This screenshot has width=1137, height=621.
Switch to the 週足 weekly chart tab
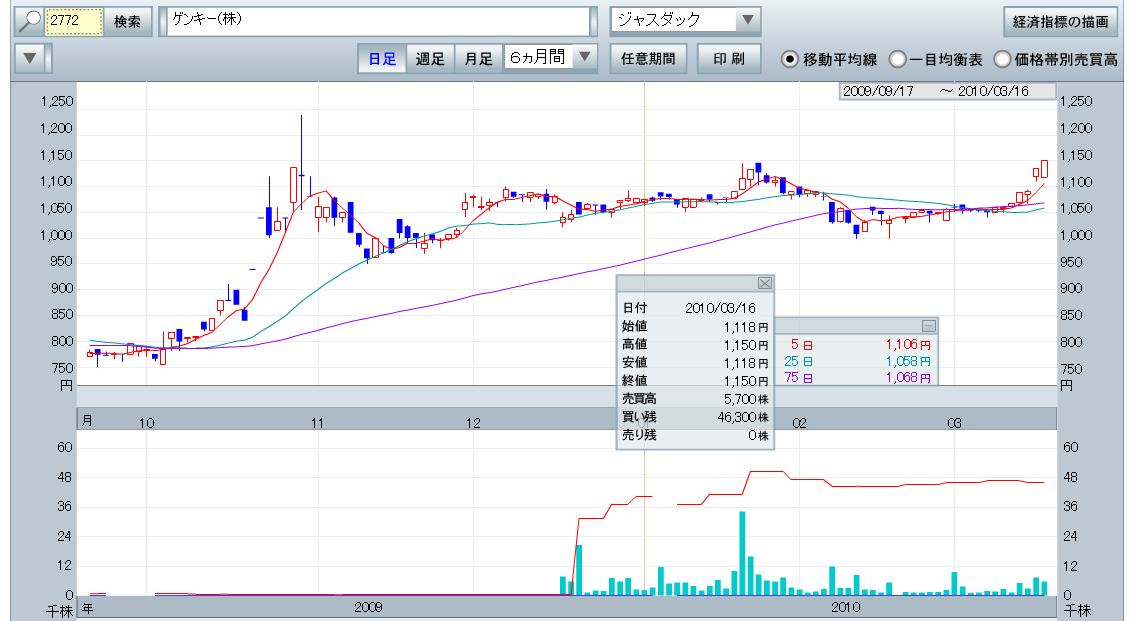430,59
